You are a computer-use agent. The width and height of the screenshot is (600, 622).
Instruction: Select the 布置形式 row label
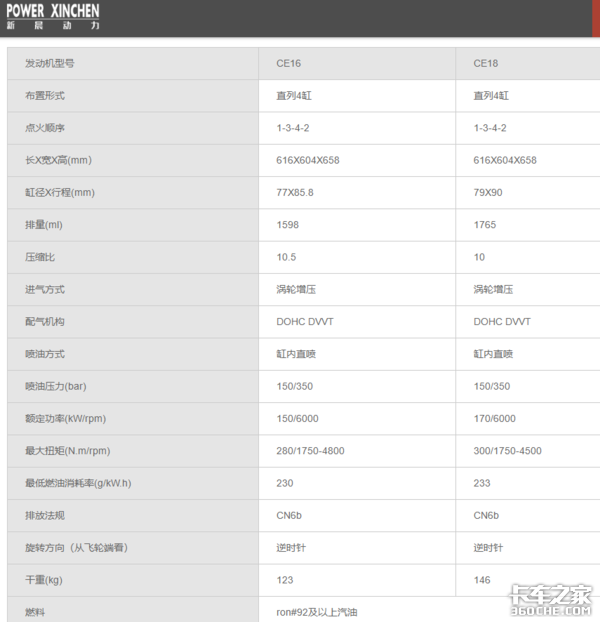pos(45,96)
